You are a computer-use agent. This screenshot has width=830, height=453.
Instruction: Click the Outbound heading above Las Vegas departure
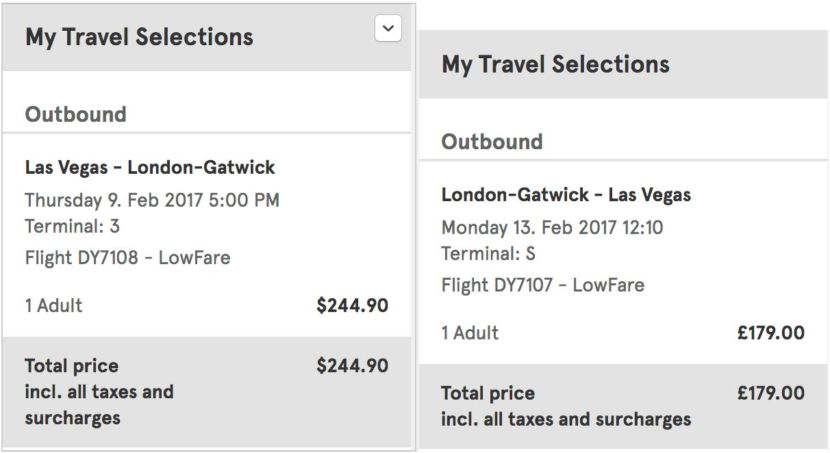tap(76, 114)
